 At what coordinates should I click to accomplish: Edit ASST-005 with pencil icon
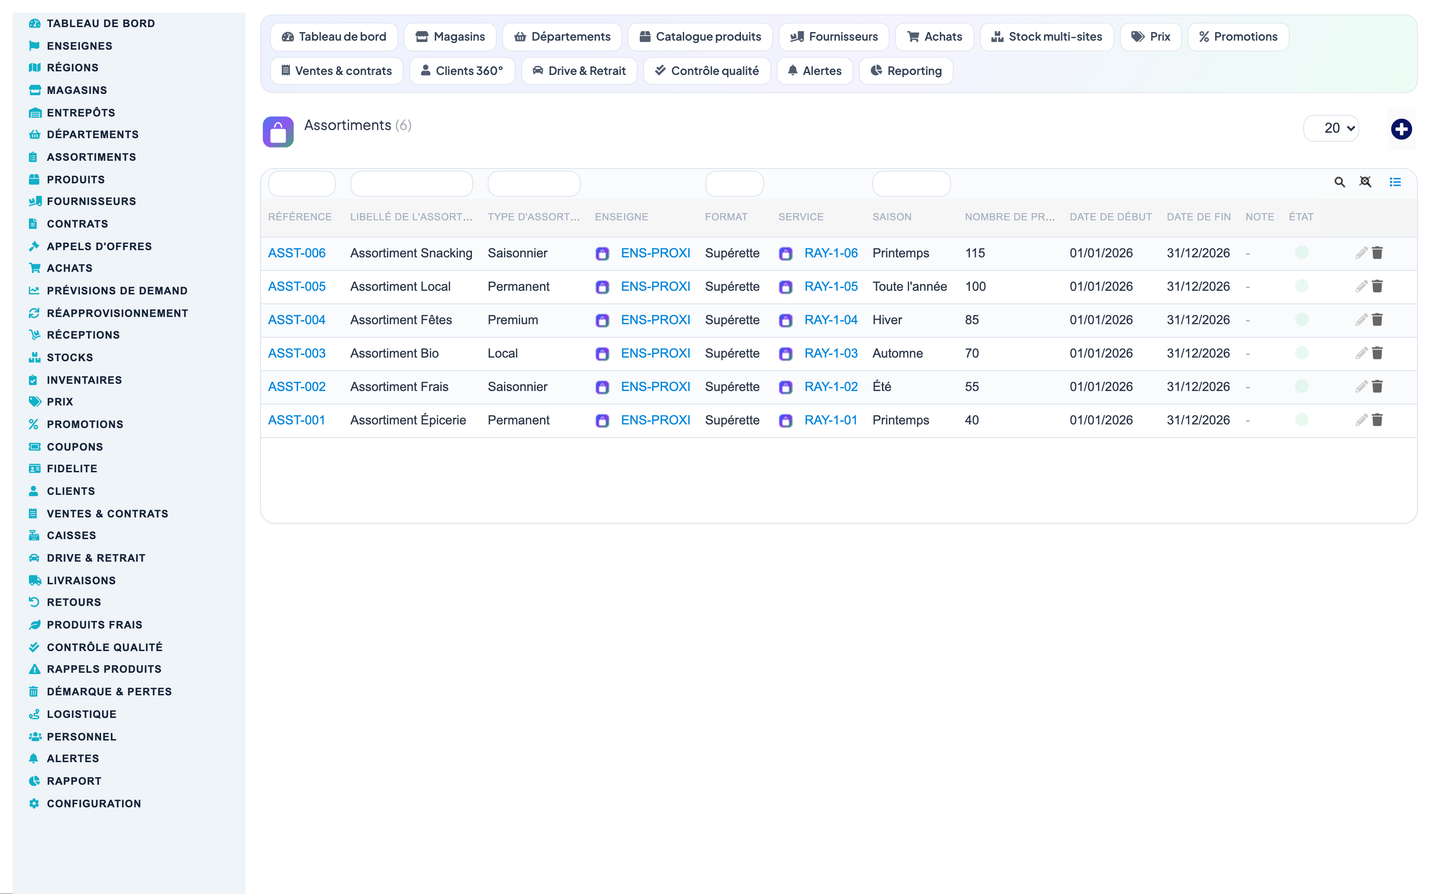1361,286
